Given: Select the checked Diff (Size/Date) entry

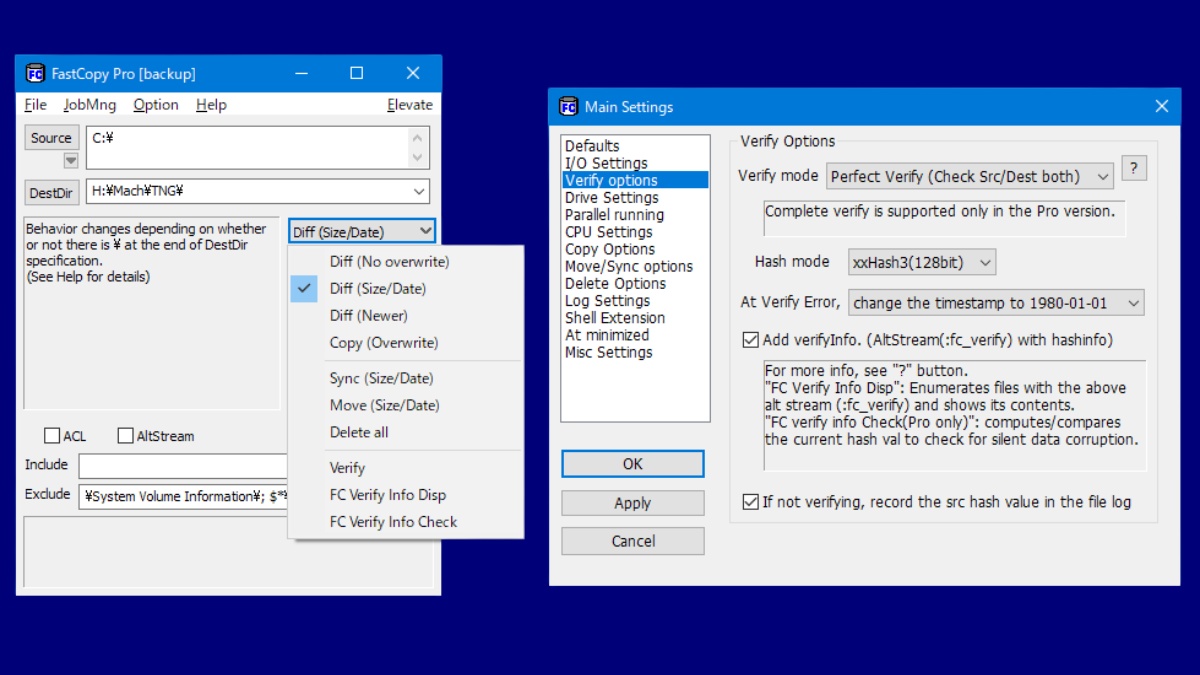Looking at the screenshot, I should tap(405, 289).
